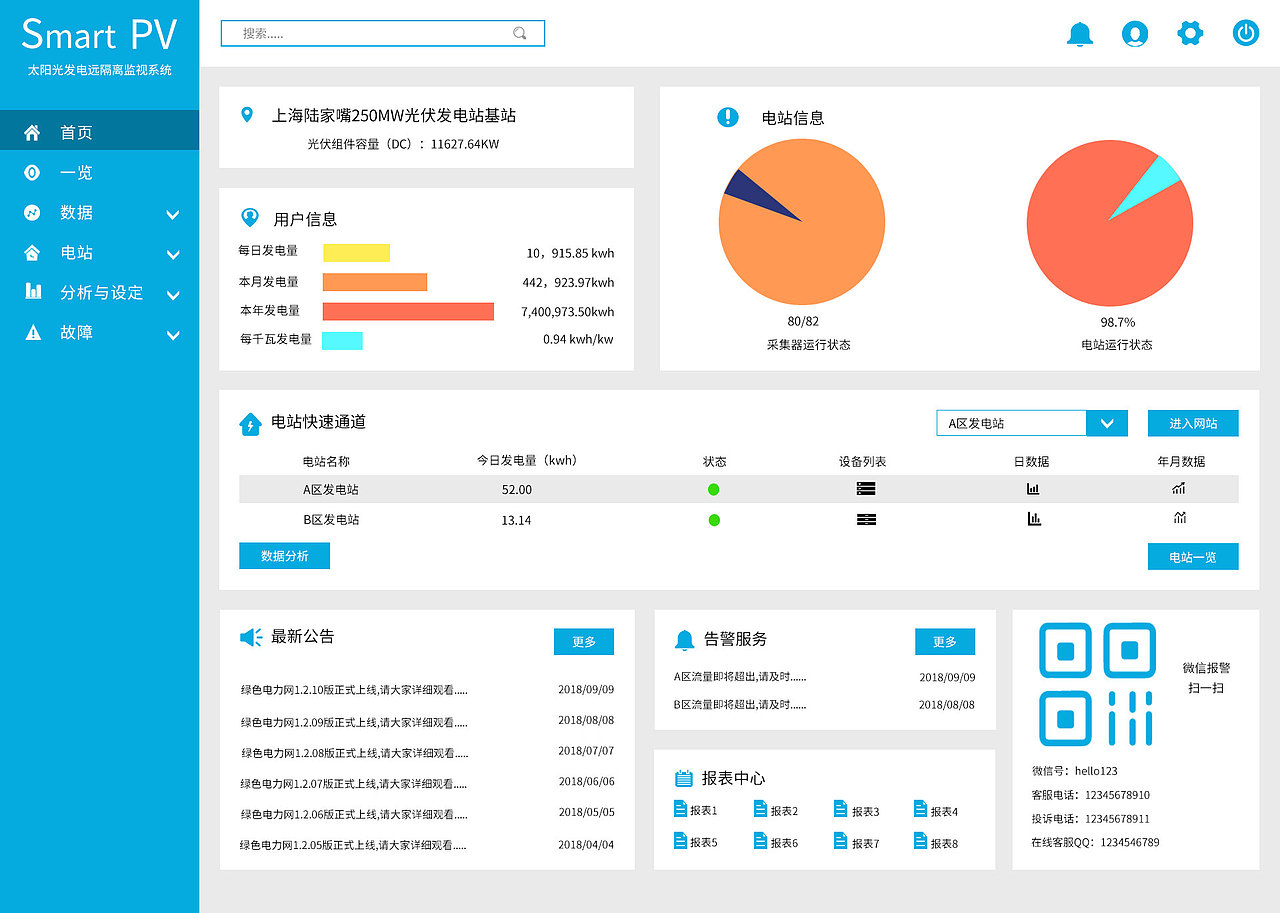Click the 电站信息 exclamation icon
1280x913 pixels.
(728, 117)
